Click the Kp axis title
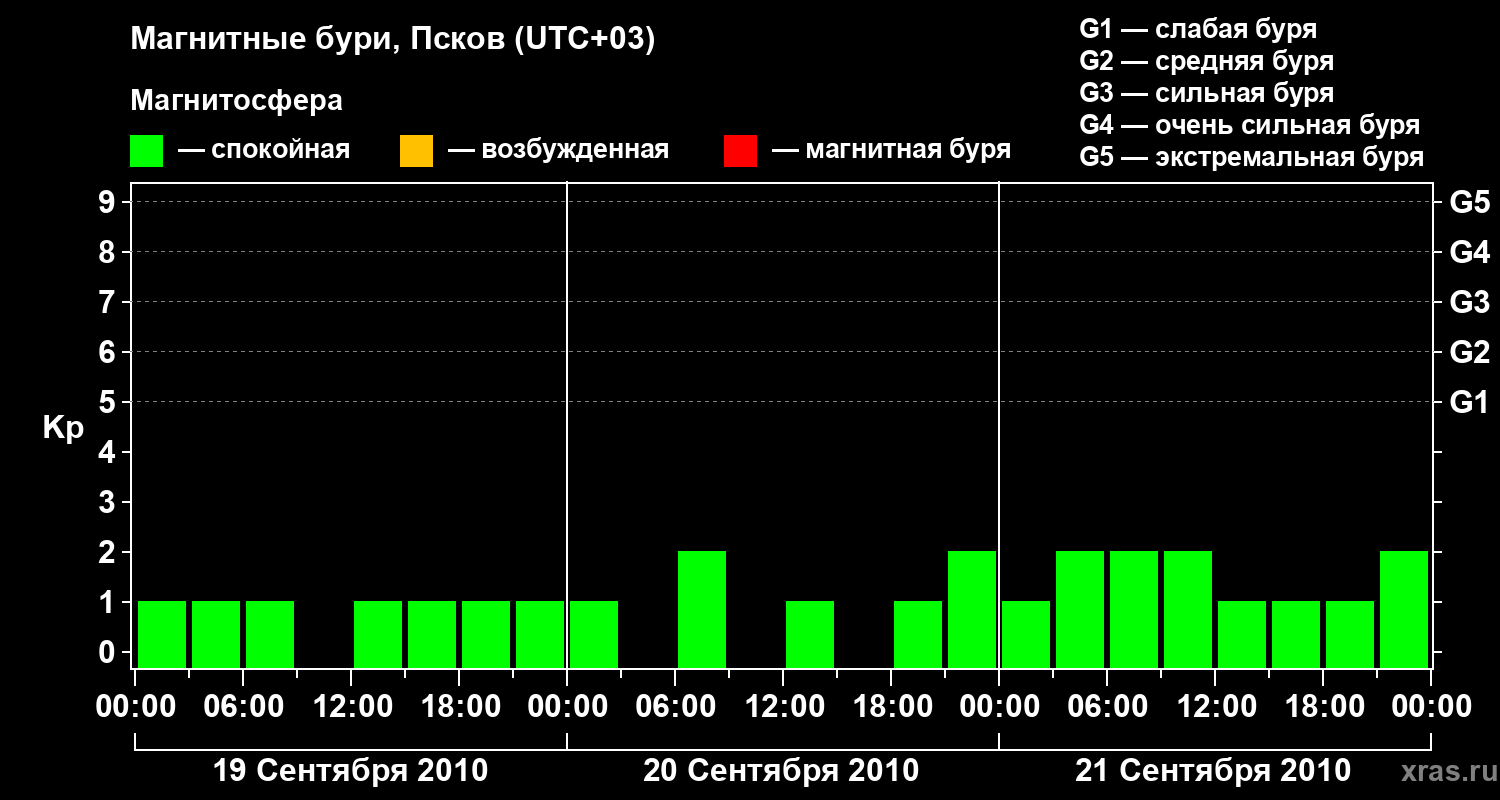 pyautogui.click(x=63, y=428)
